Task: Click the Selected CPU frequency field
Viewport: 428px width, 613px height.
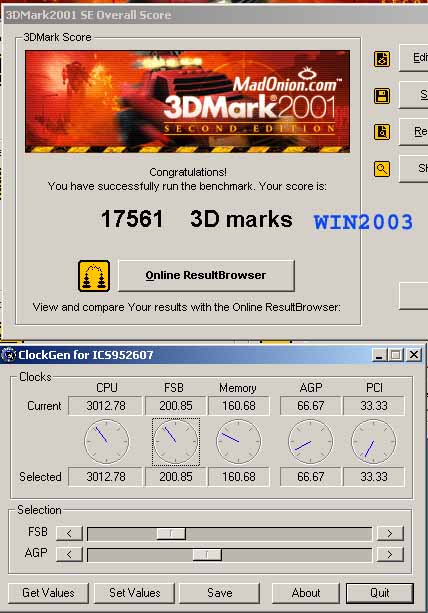Action: (106, 477)
